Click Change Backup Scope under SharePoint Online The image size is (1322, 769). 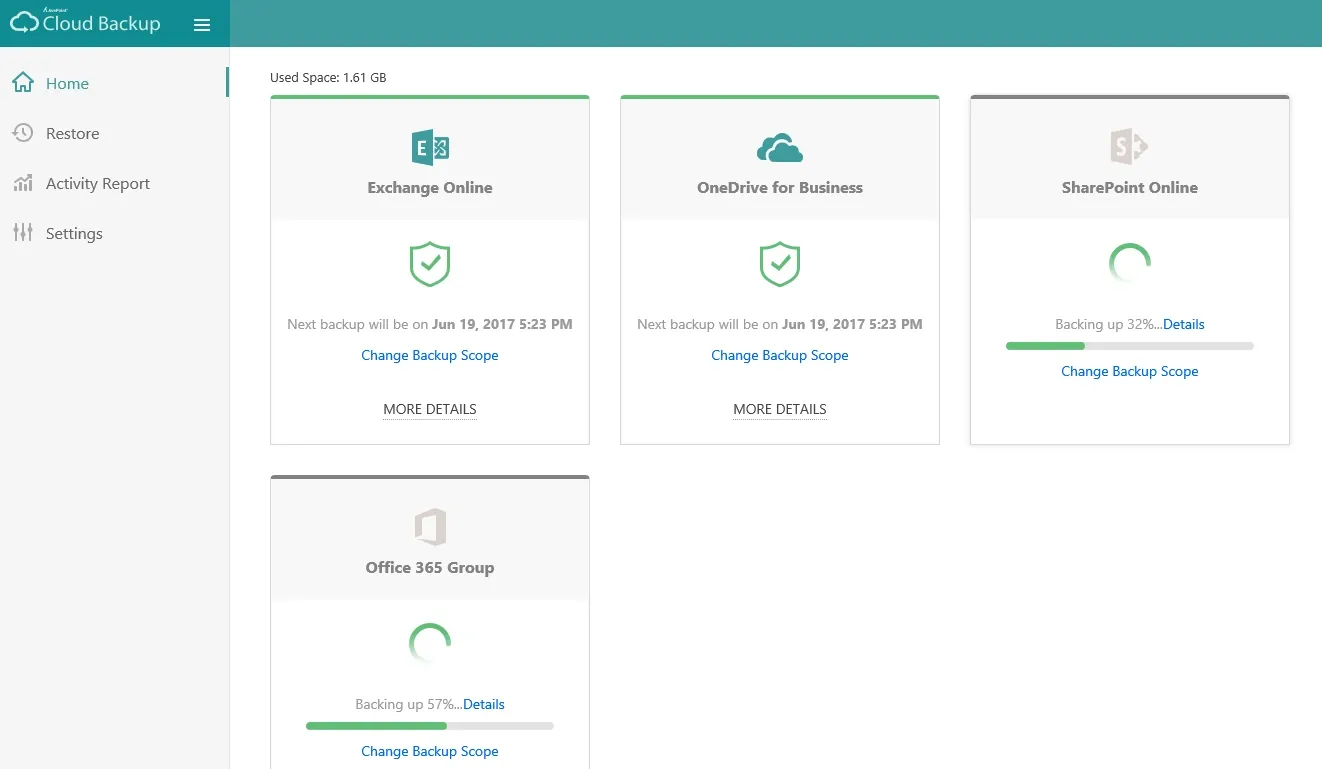pos(1130,371)
